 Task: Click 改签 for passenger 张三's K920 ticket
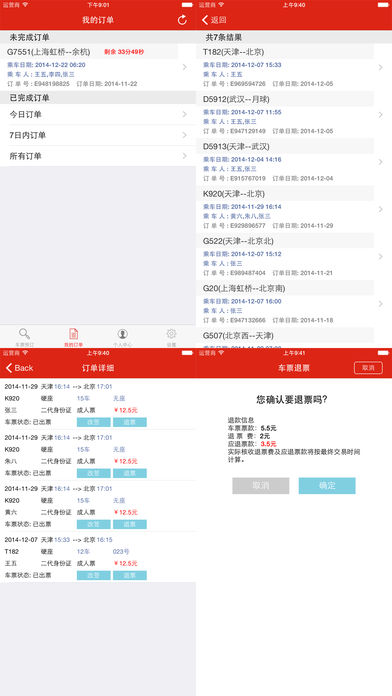pos(94,422)
